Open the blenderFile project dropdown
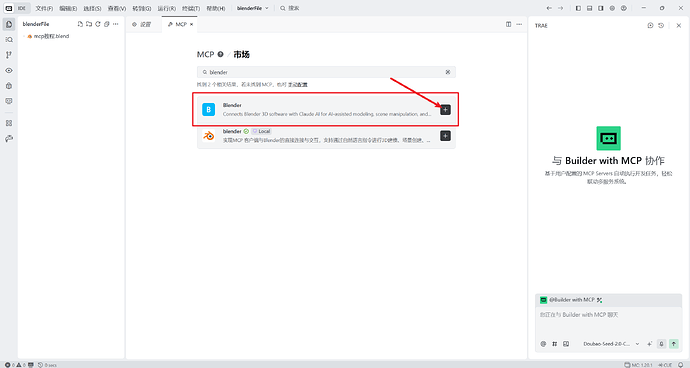The height and width of the screenshot is (368, 690). (x=253, y=8)
